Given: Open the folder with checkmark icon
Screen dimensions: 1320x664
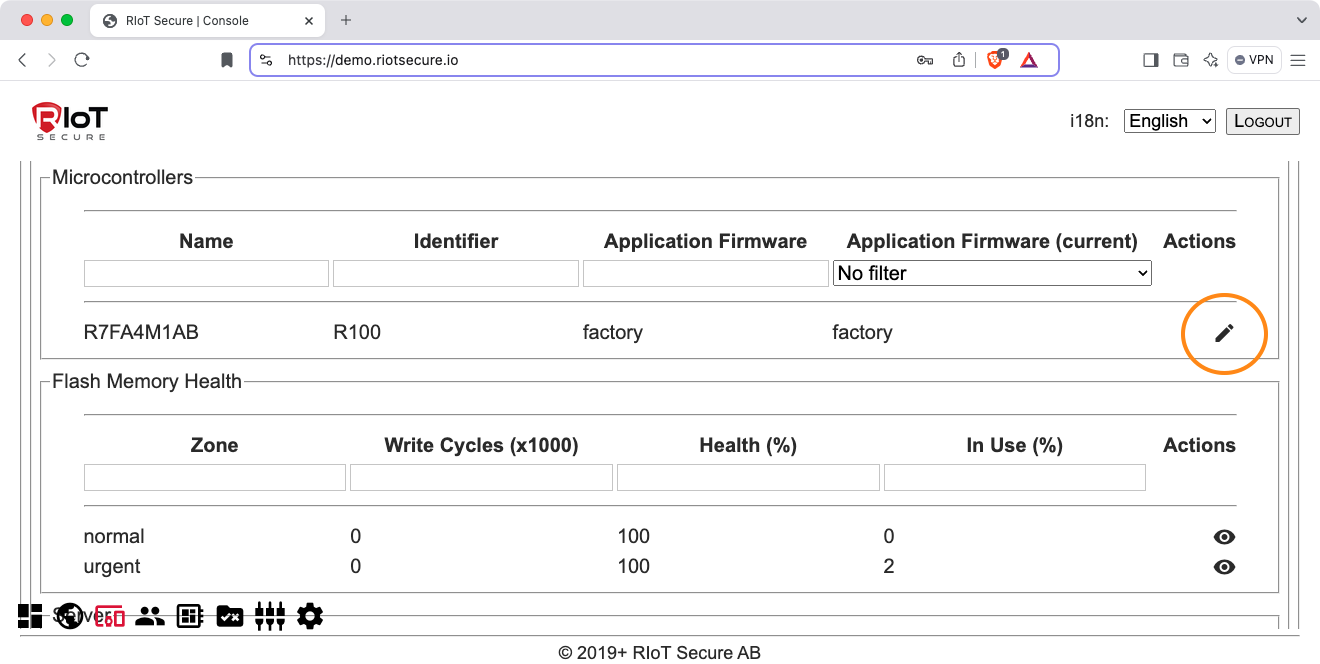Looking at the screenshot, I should click(x=230, y=617).
